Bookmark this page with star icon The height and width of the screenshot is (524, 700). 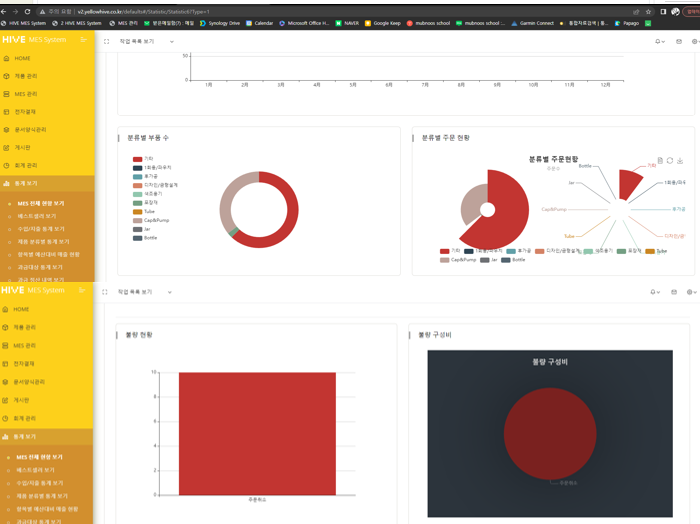pyautogui.click(x=648, y=12)
